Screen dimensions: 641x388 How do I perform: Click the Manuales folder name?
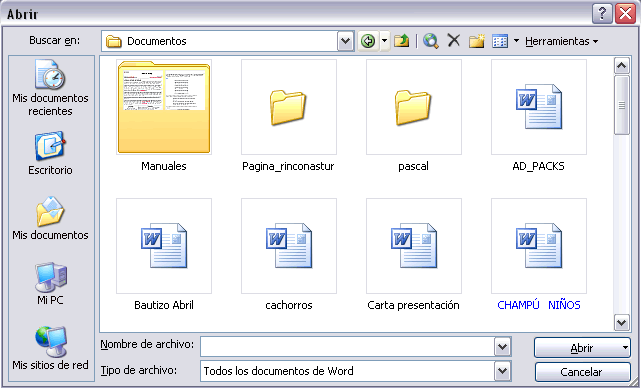point(164,166)
